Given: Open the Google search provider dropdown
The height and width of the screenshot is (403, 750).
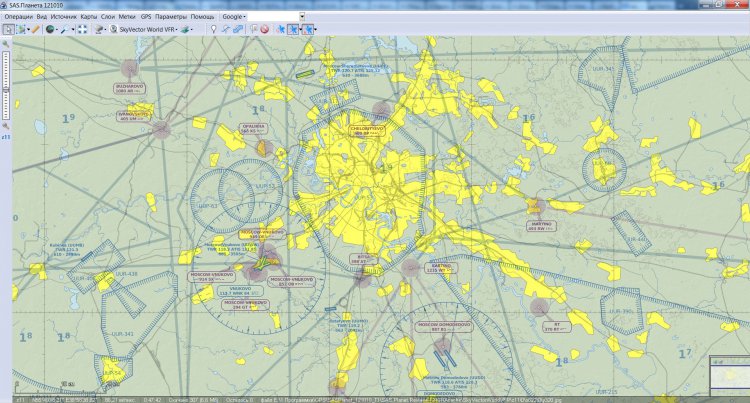Looking at the screenshot, I should point(233,17).
